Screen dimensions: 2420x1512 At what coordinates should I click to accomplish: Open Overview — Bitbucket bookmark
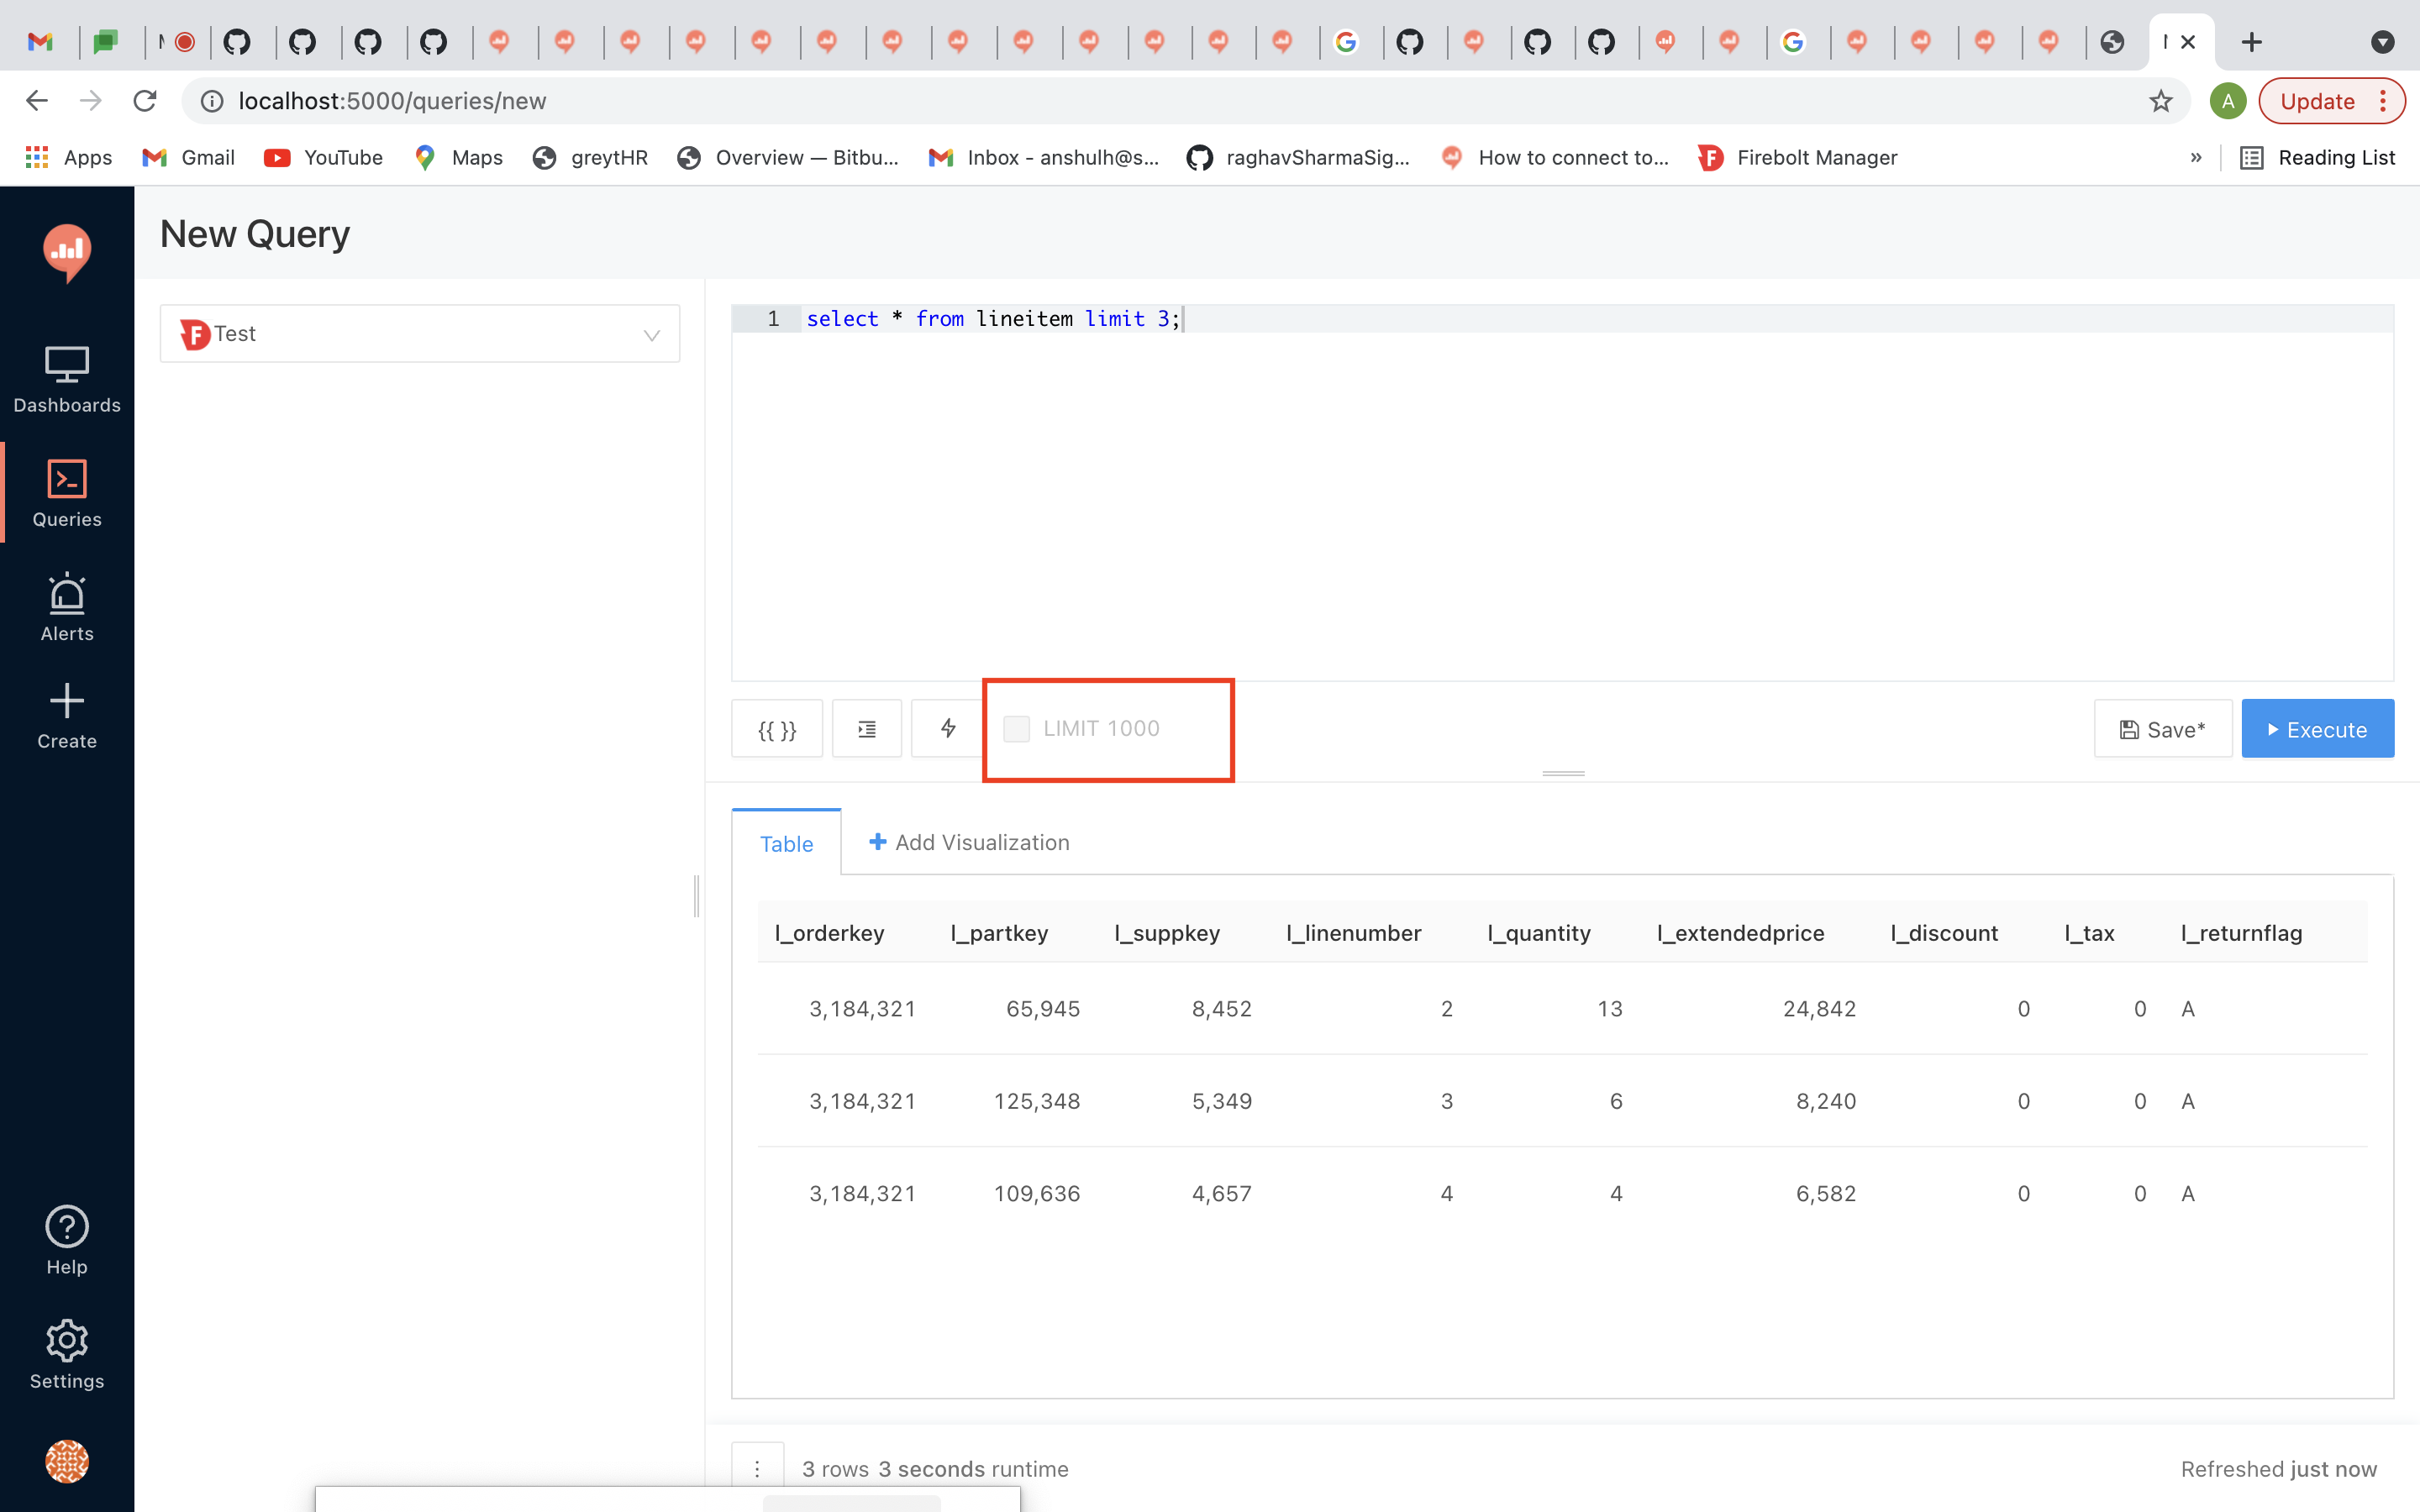click(788, 157)
